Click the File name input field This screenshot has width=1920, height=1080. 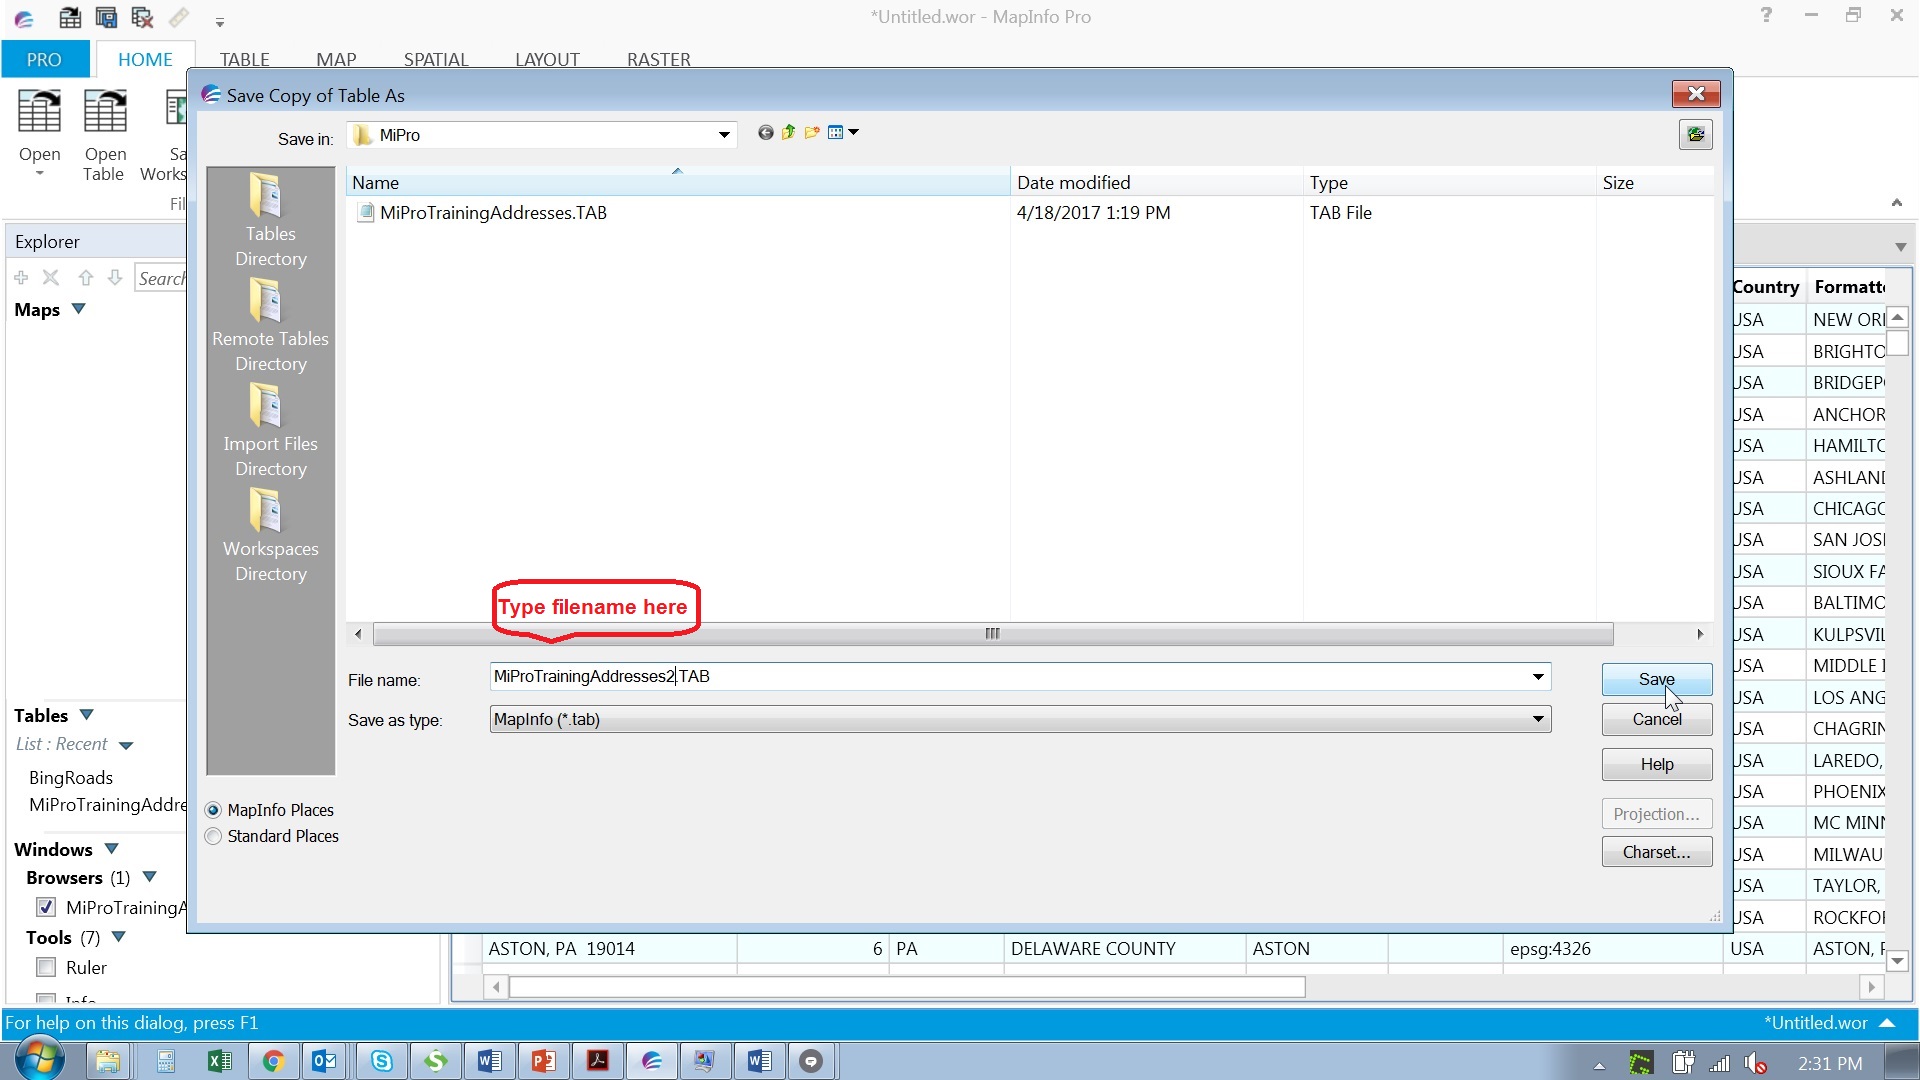pos(1000,676)
